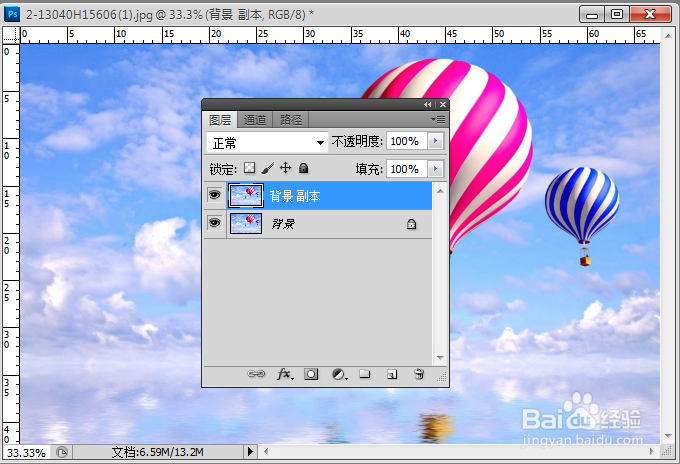Add a layer mask

click(x=311, y=374)
